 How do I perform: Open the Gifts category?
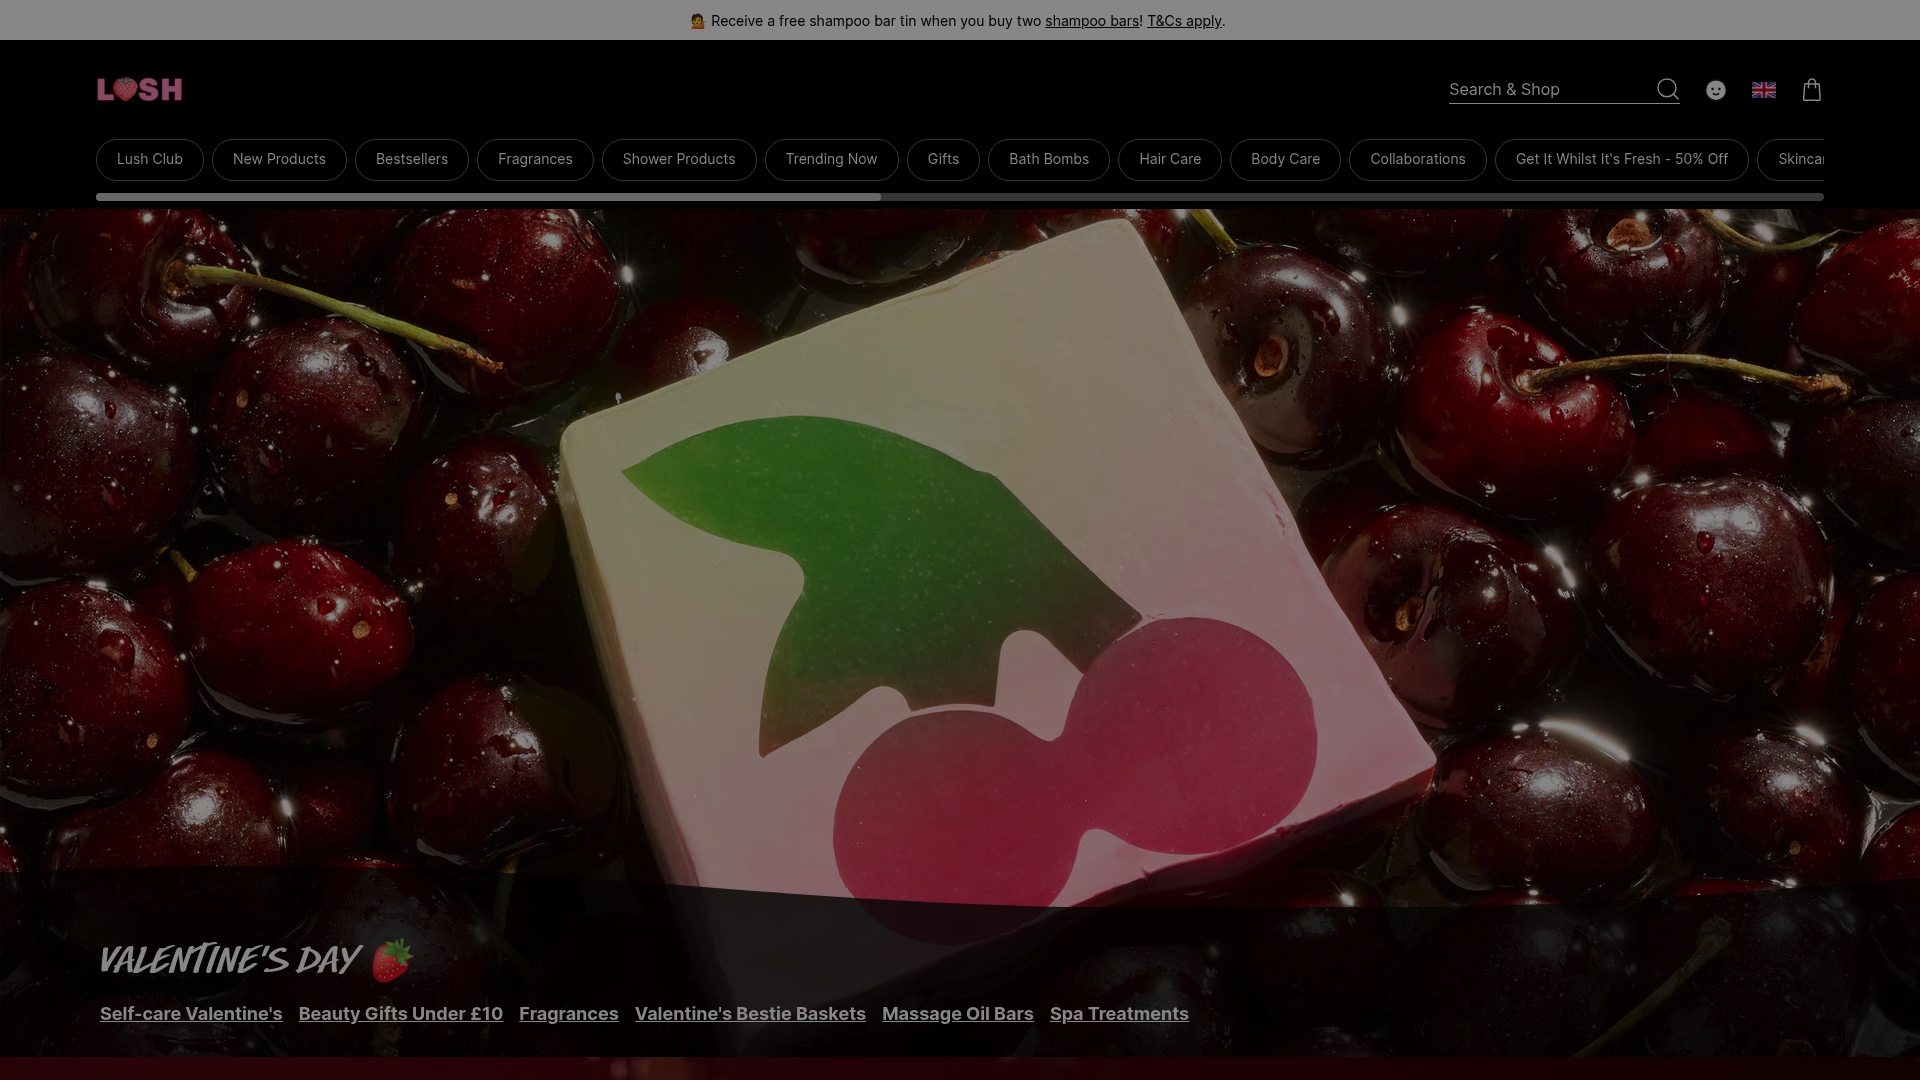pyautogui.click(x=943, y=160)
